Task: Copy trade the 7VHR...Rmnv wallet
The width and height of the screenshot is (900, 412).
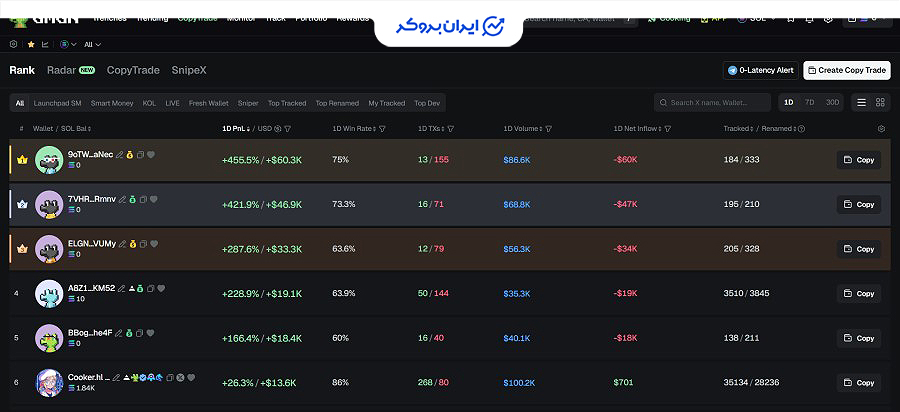Action: click(x=859, y=204)
